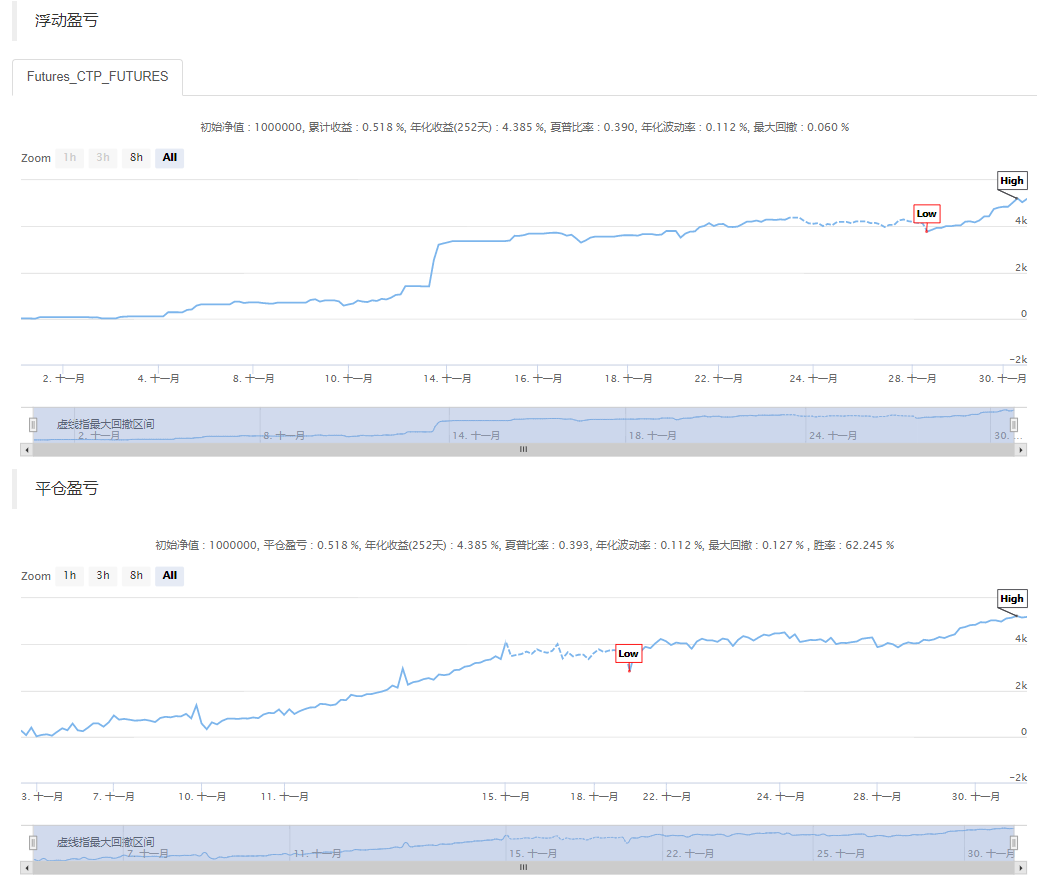Set 平仓盈亏 chart zoom to 8h

click(136, 575)
